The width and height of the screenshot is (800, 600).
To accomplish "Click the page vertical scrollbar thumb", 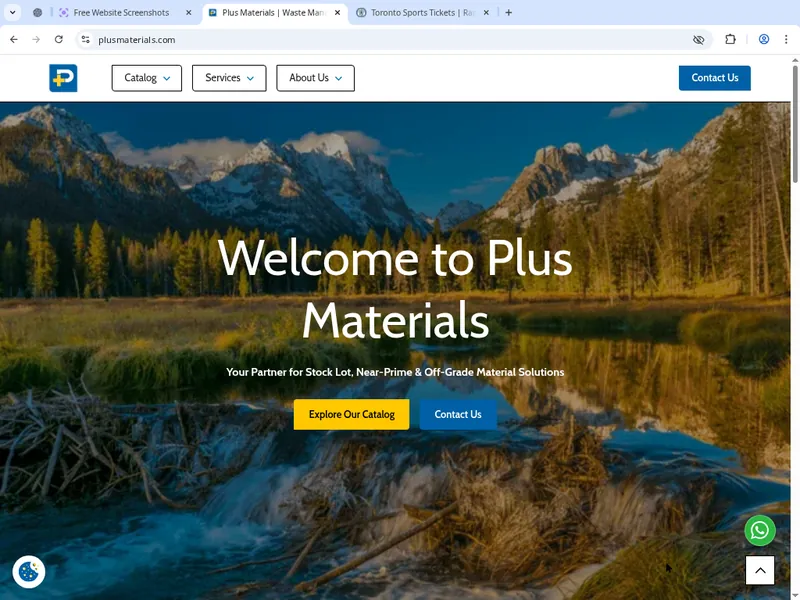I will (795, 123).
